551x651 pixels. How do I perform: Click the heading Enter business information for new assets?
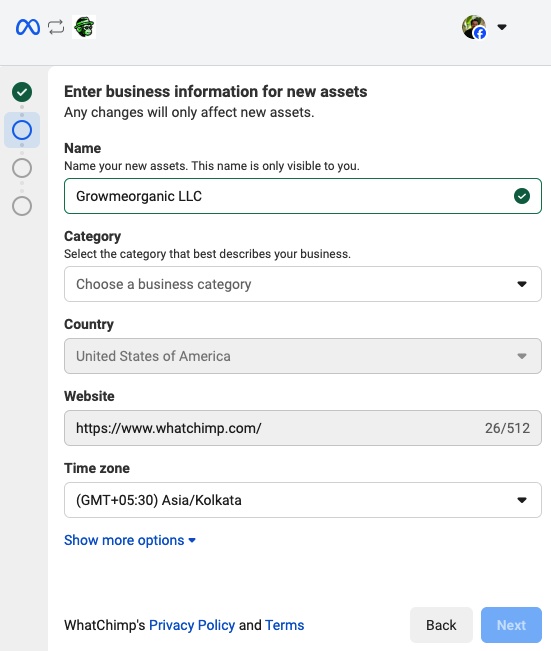coord(216,91)
